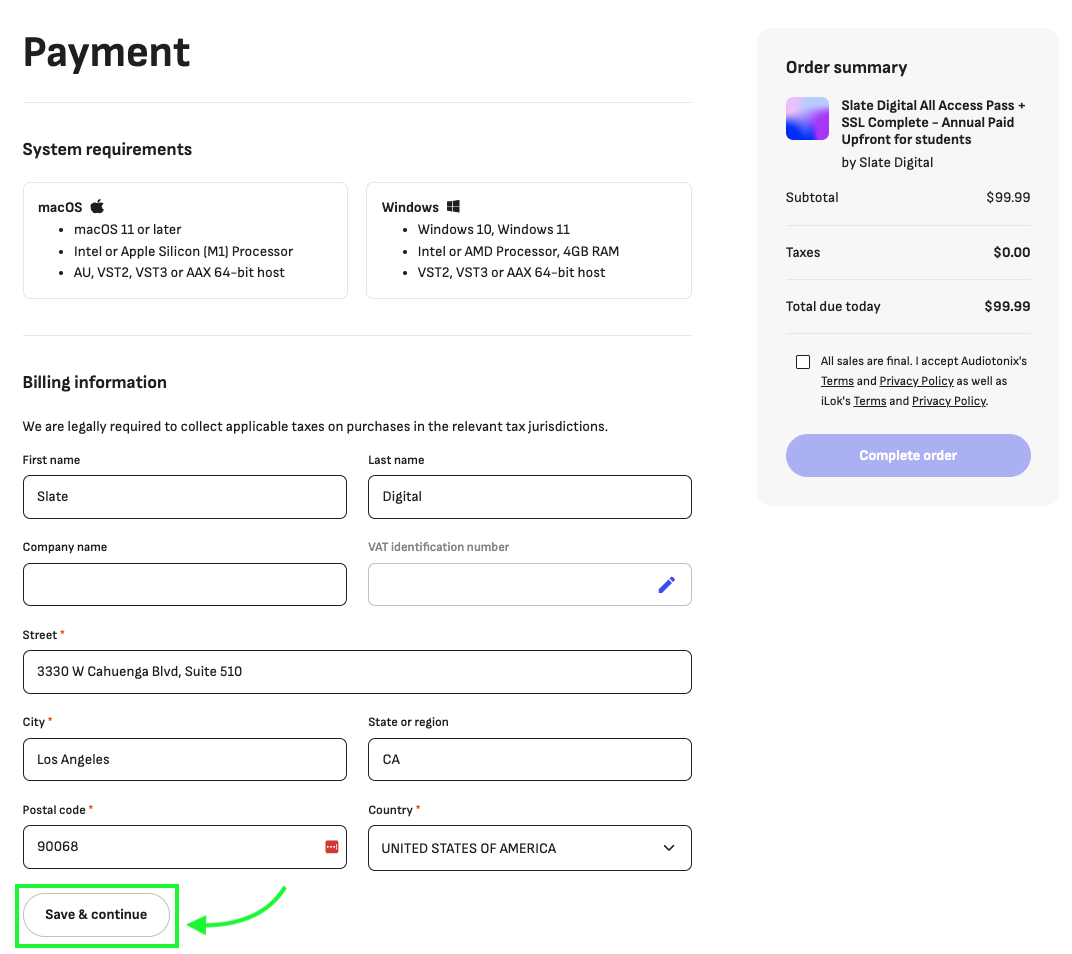Click the pencil edit icon in VAT field
Viewport: 1072px width, 954px height.
click(x=667, y=585)
